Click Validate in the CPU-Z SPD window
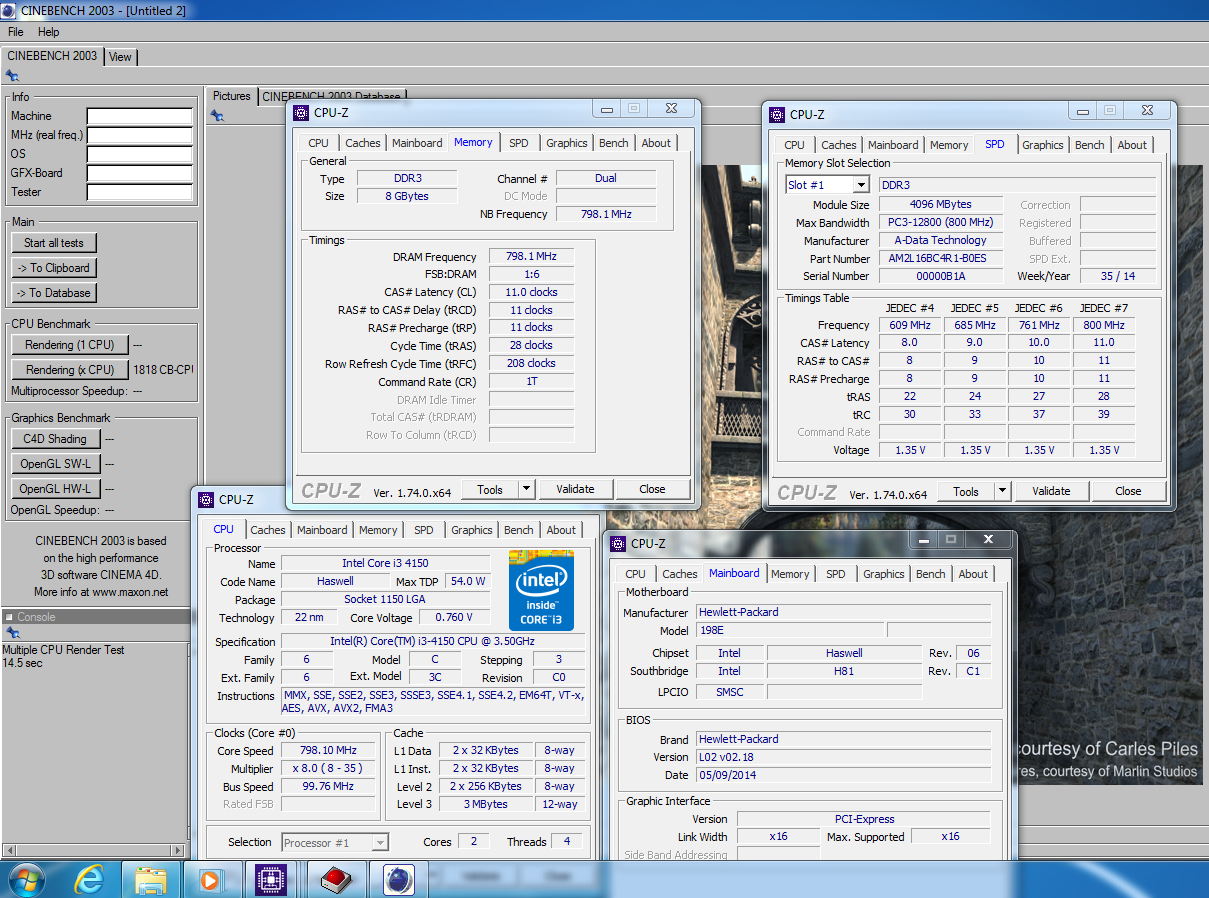The image size is (1209, 898). tap(1051, 491)
